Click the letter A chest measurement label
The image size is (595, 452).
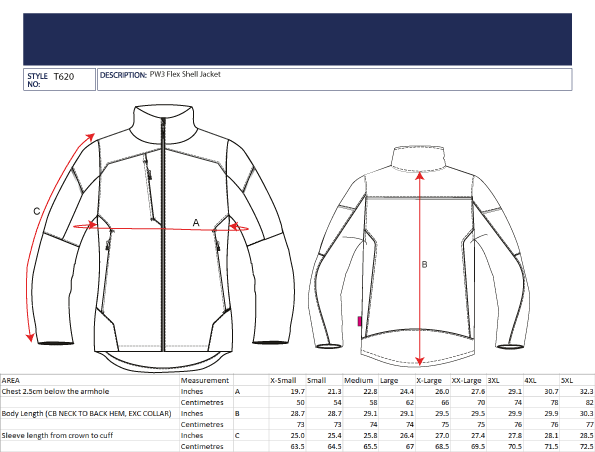196,222
